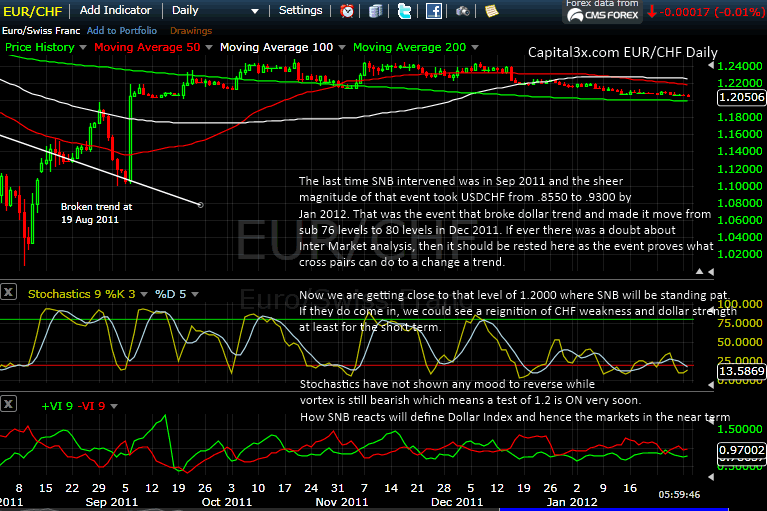The image size is (767, 511).
Task: Click the camera snapshot icon
Action: (x=462, y=11)
